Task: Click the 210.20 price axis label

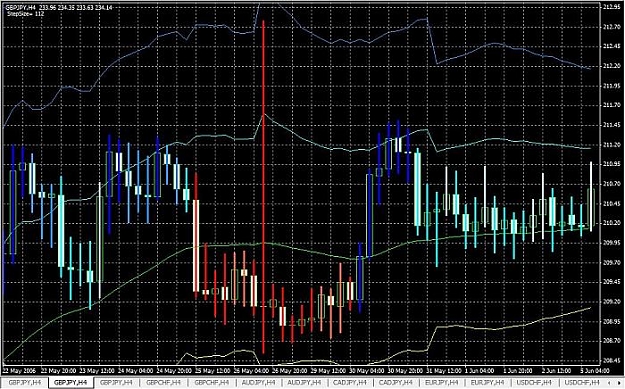Action: coord(611,223)
